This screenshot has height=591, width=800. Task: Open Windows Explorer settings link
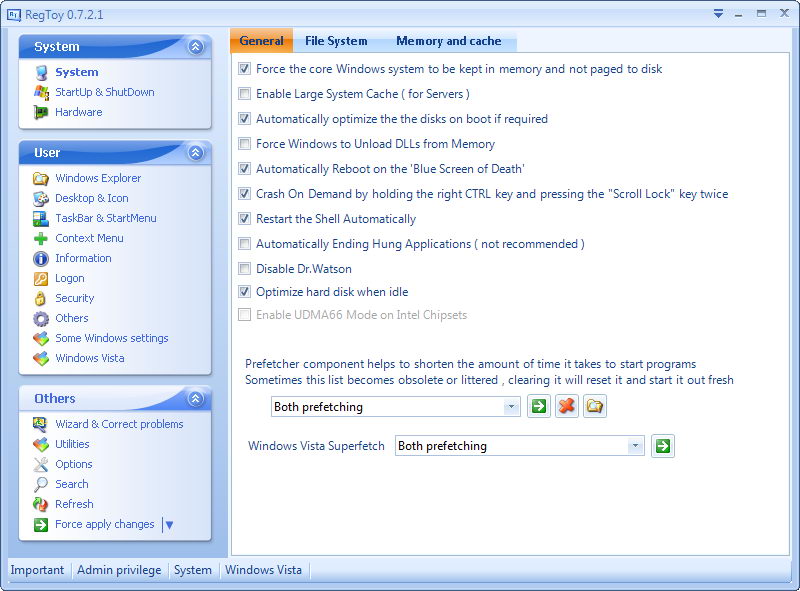click(98, 179)
